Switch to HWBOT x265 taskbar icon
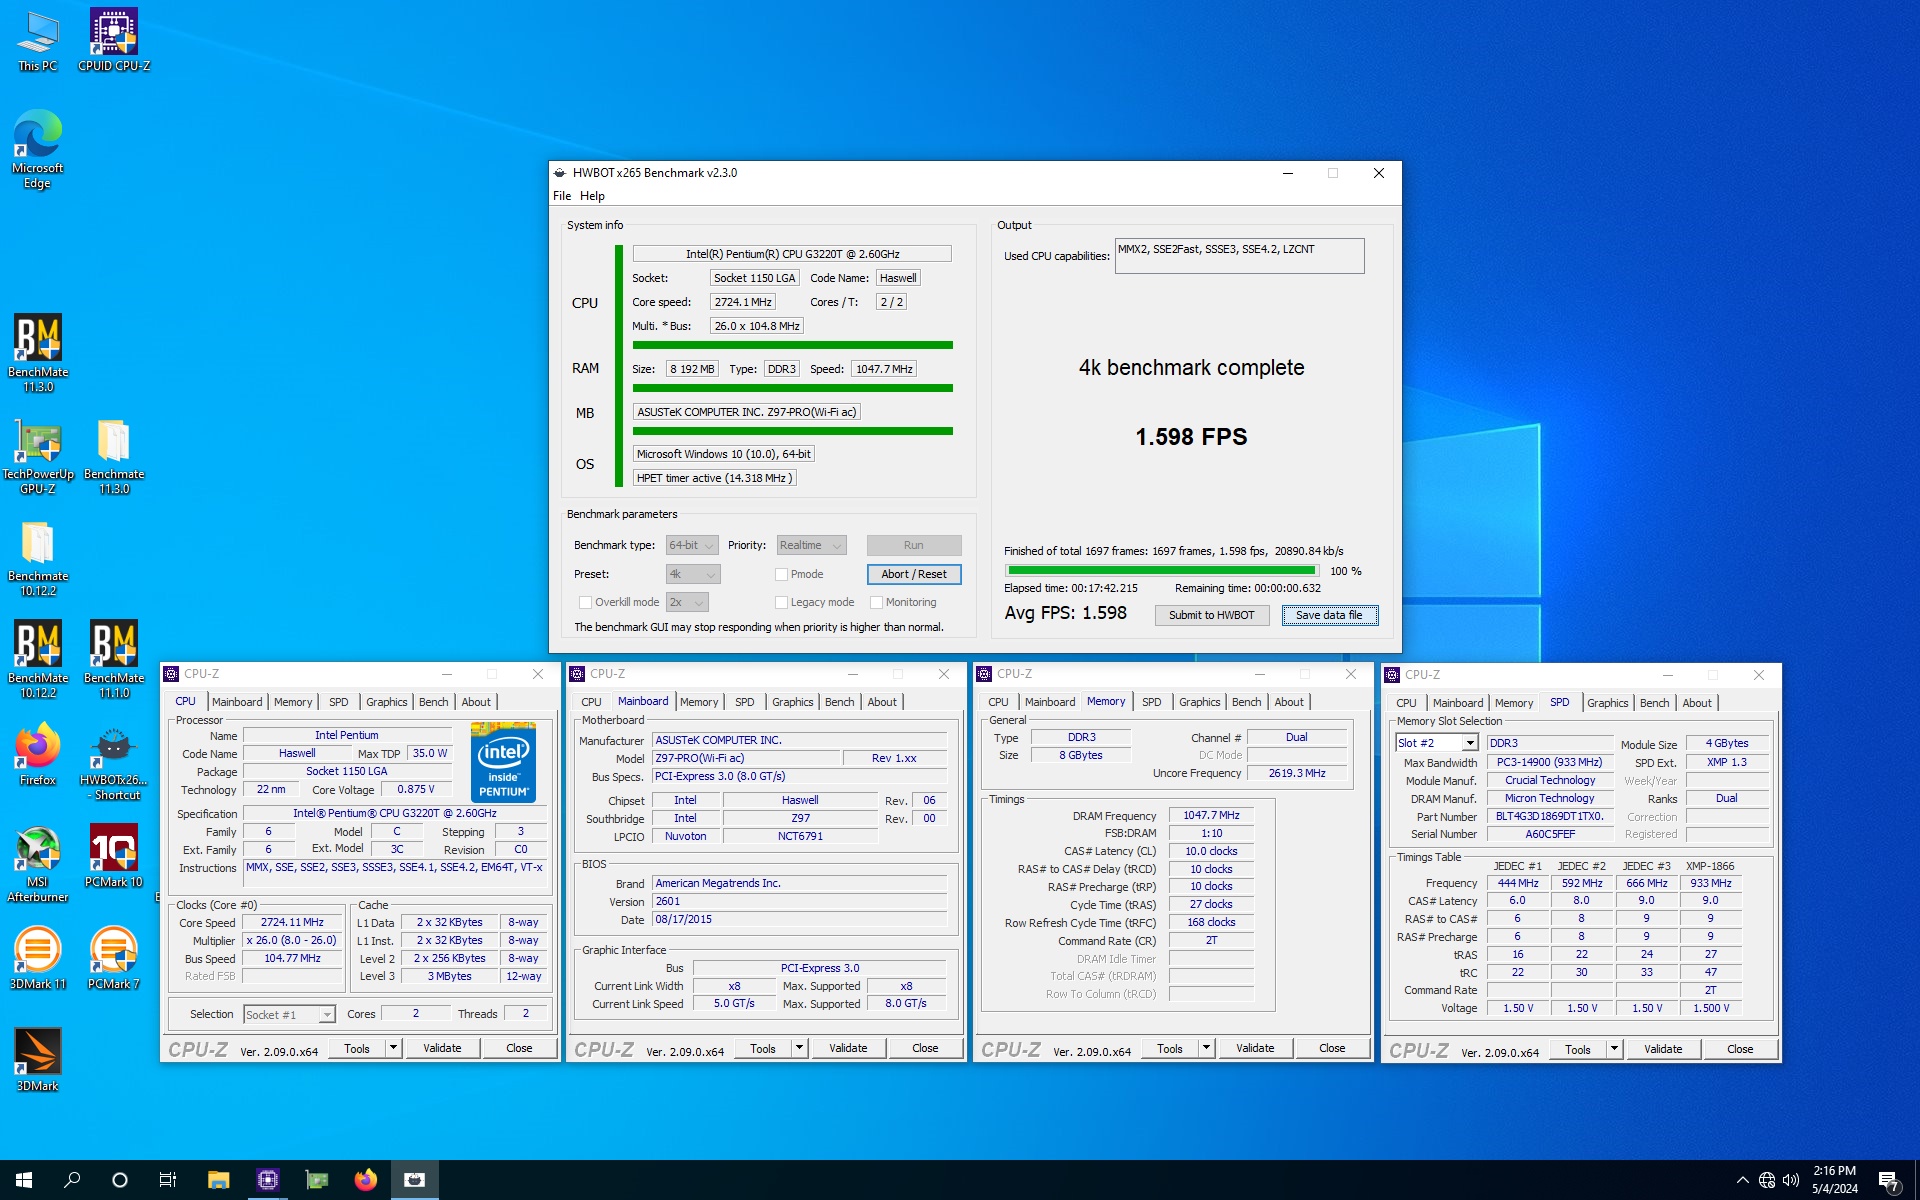This screenshot has height=1200, width=1920. point(414,1180)
